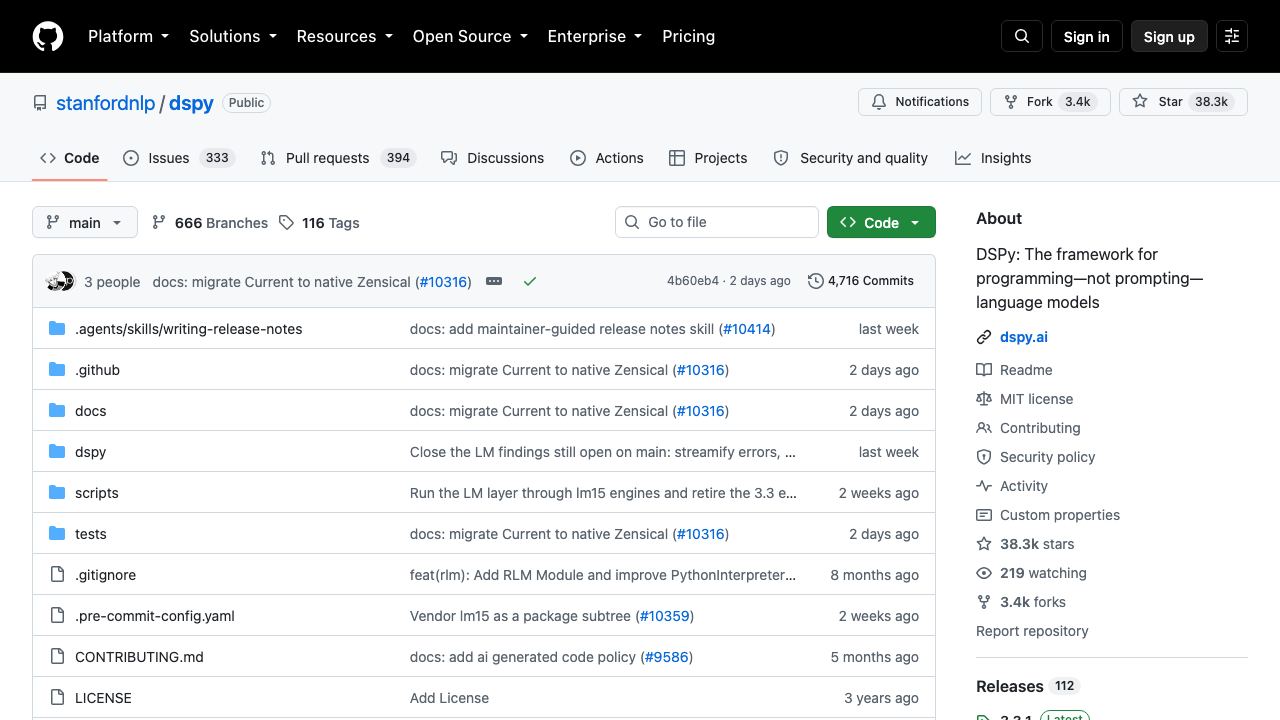Click the commit status green checkmark
Screen dimensions: 1280x720
pyautogui.click(x=530, y=281)
